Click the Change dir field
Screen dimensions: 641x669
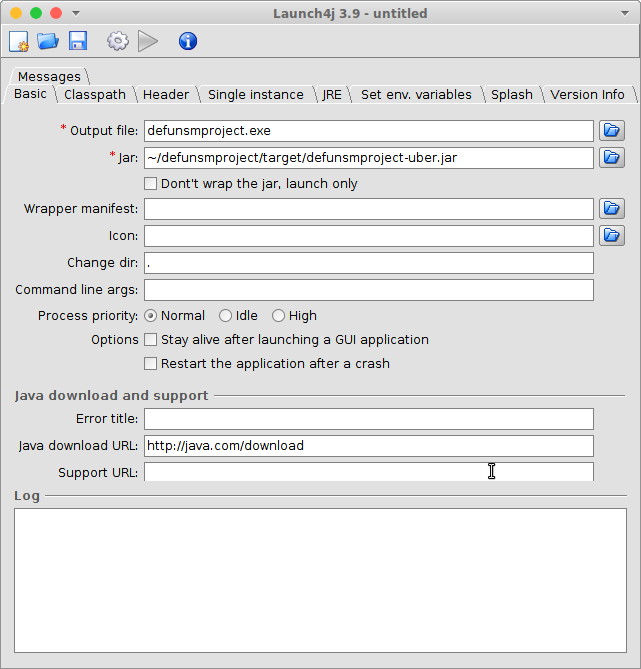(369, 263)
